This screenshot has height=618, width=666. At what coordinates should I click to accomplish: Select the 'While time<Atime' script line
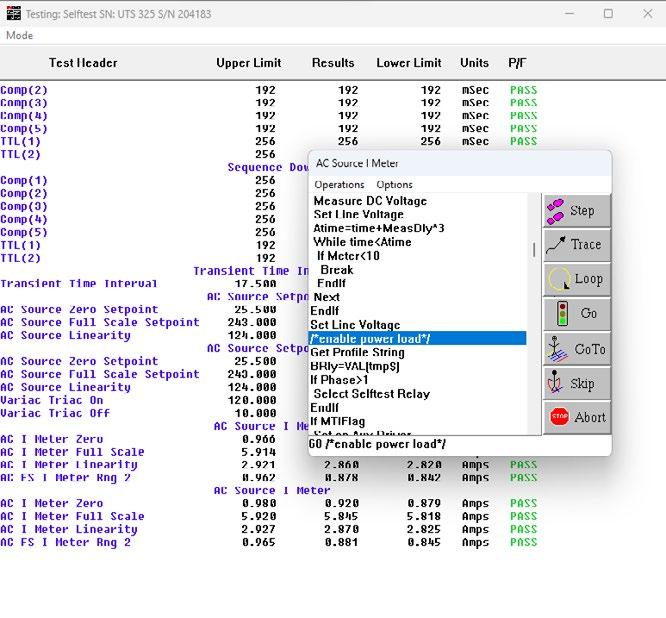362,242
